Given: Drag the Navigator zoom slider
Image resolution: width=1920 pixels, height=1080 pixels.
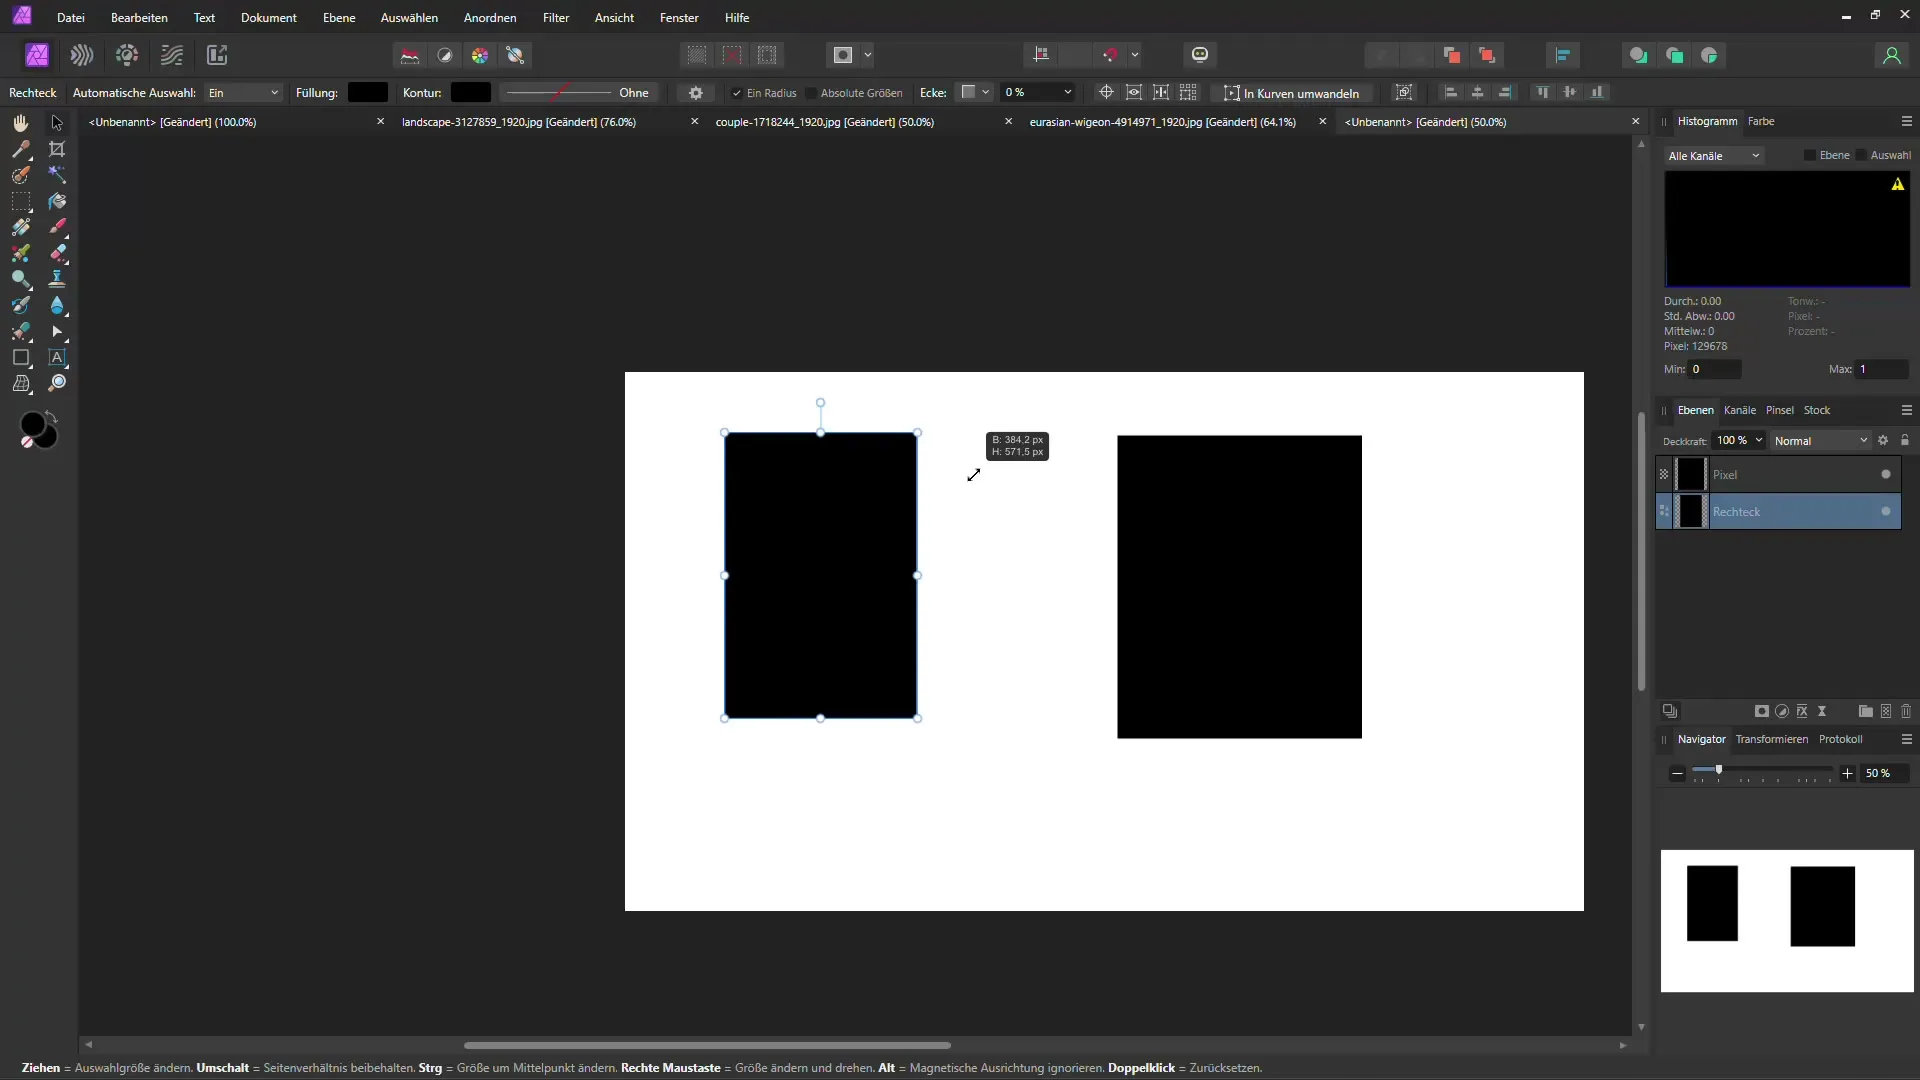Looking at the screenshot, I should [1718, 769].
